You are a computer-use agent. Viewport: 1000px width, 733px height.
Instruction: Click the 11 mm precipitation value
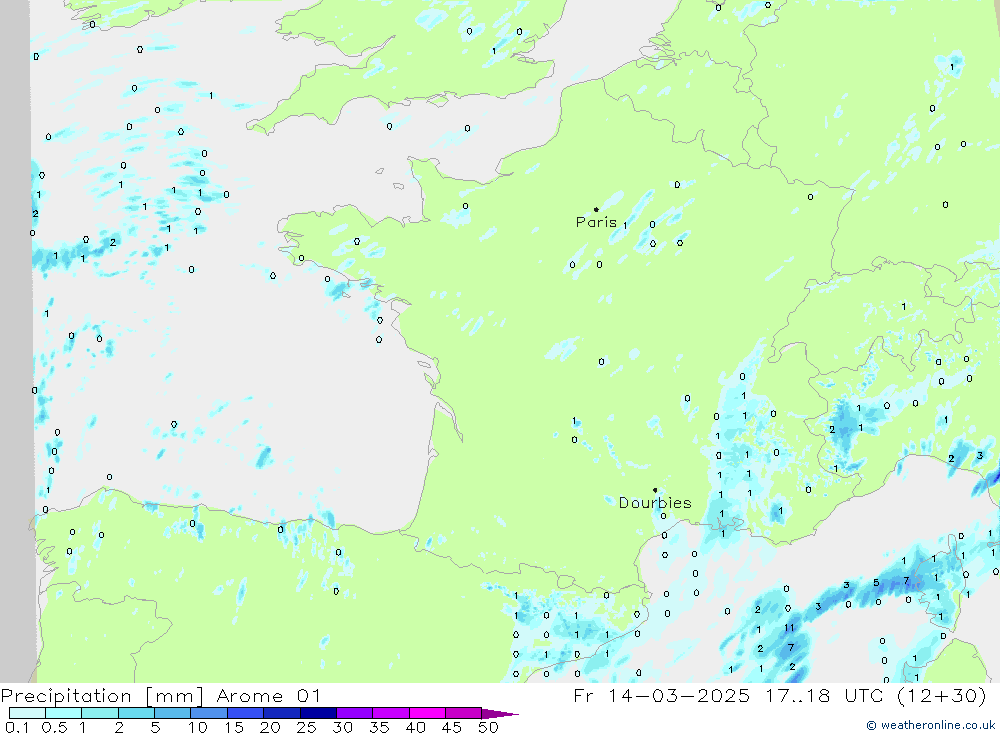[x=789, y=628]
